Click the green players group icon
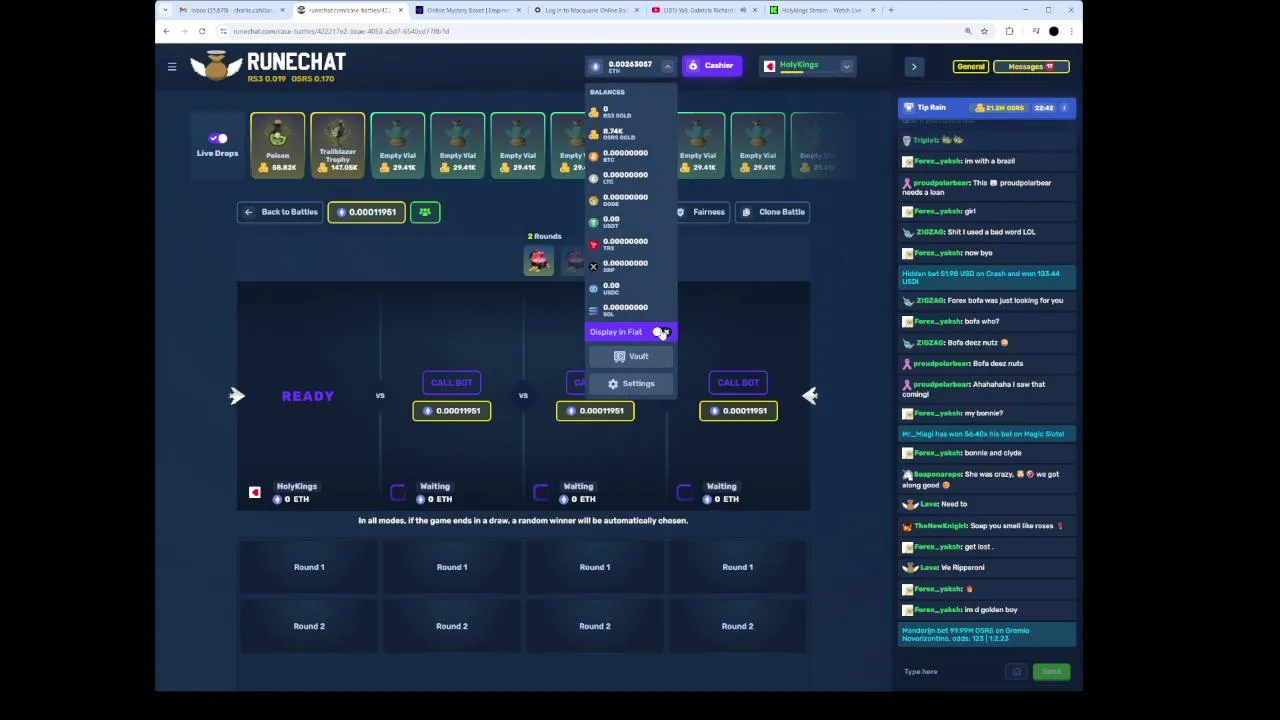This screenshot has width=1280, height=720. (425, 212)
